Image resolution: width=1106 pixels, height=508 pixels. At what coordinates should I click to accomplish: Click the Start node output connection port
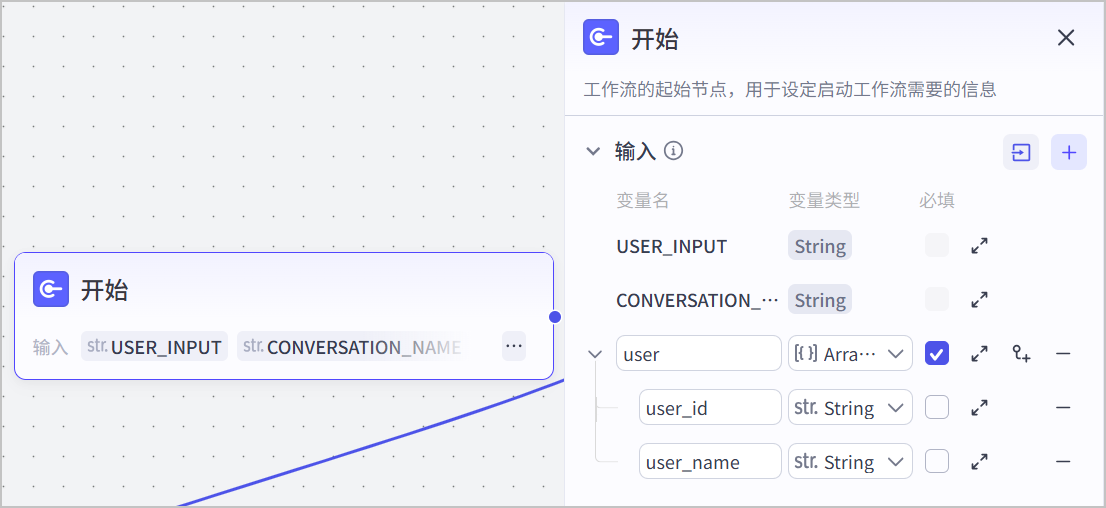tap(554, 317)
